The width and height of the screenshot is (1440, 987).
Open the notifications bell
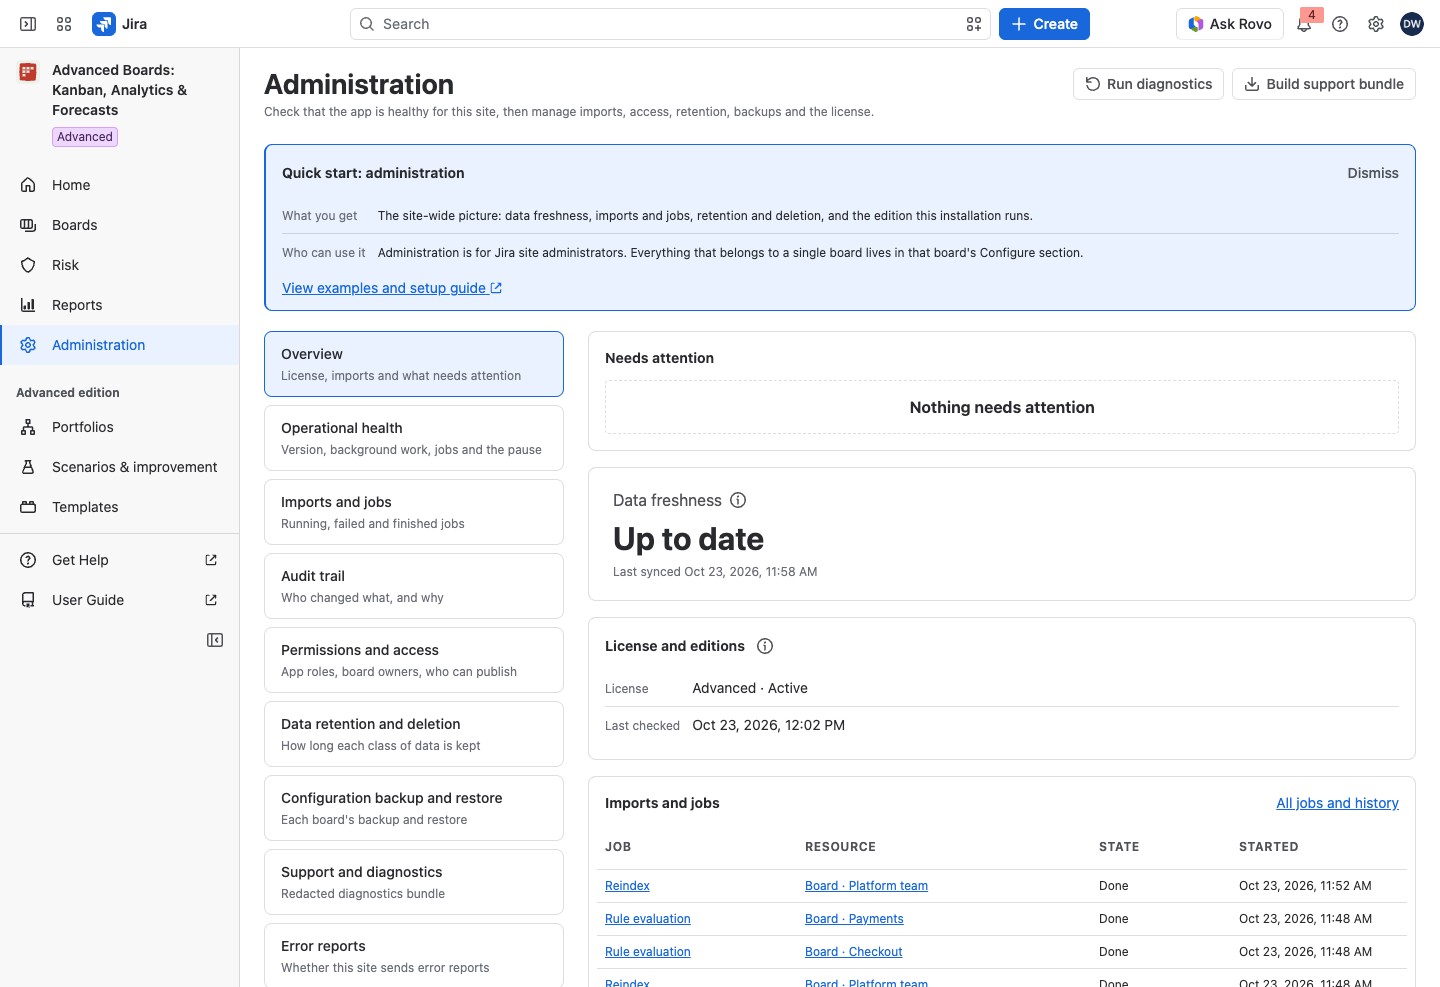pyautogui.click(x=1304, y=24)
